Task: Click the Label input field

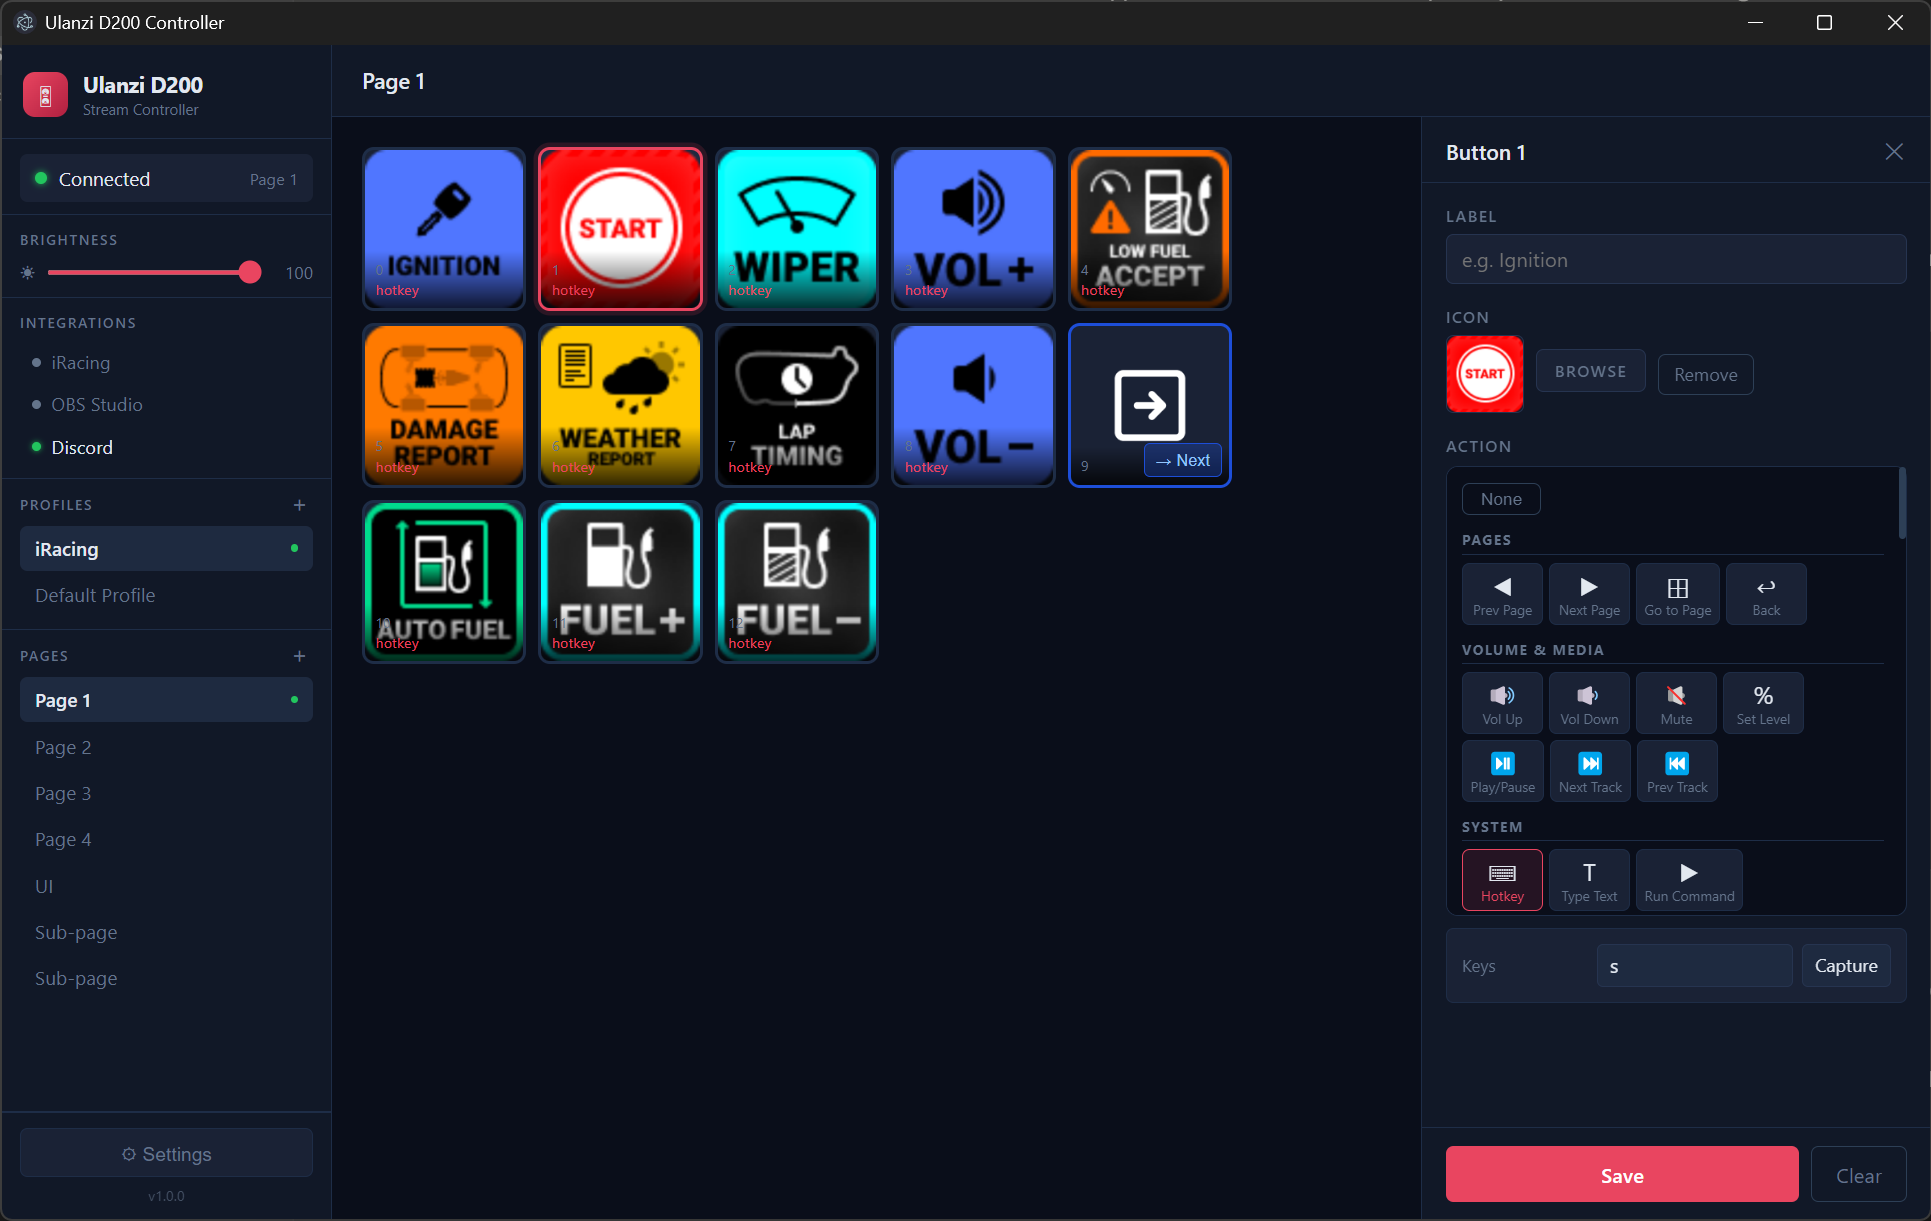Action: tap(1676, 260)
